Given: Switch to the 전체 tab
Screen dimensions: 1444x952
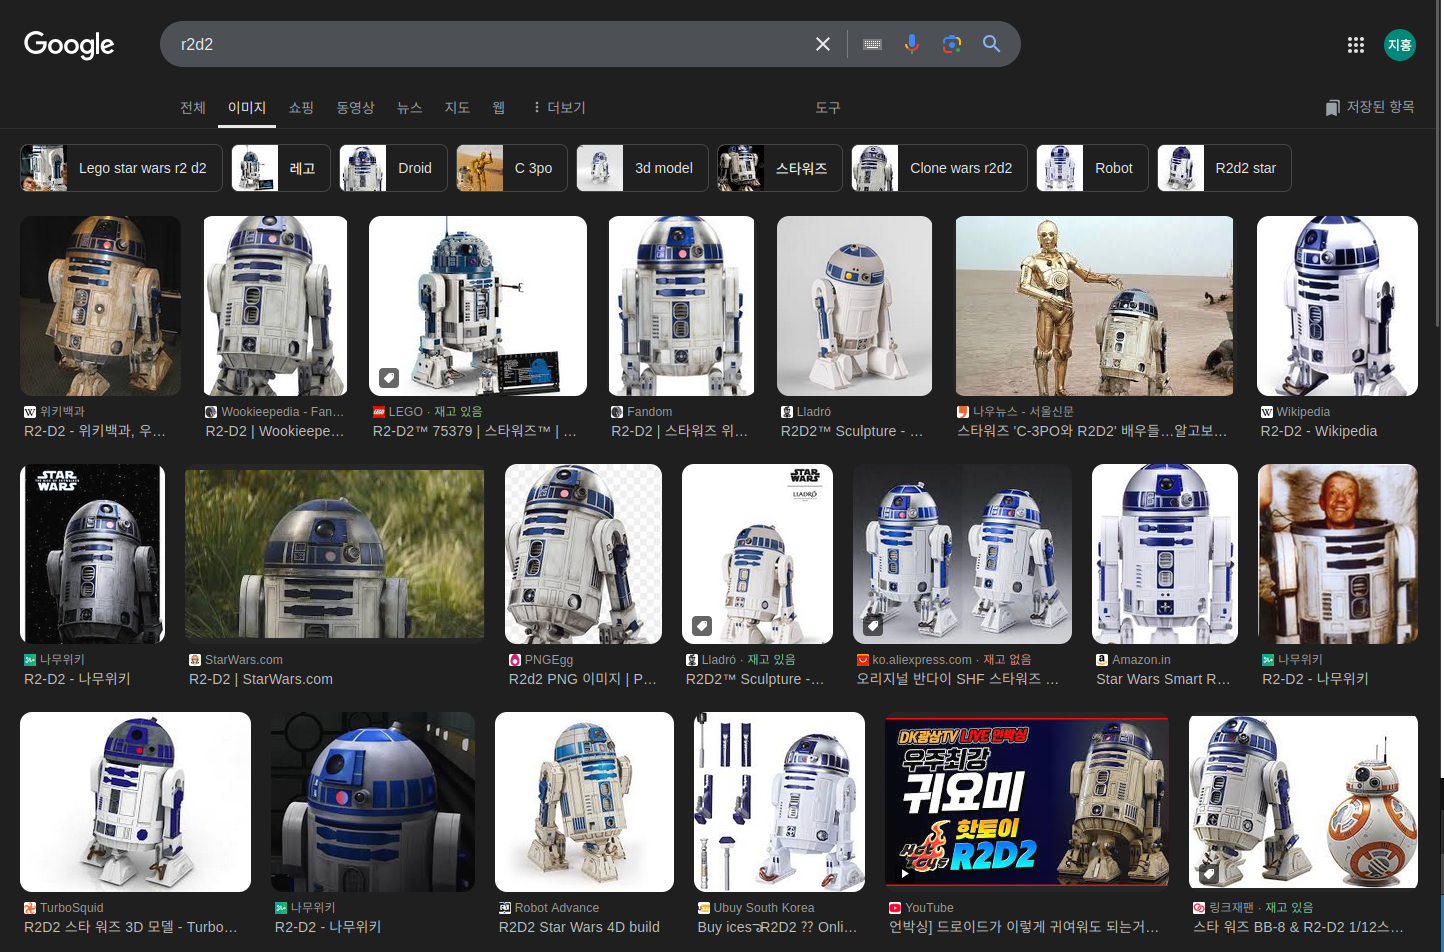Looking at the screenshot, I should pos(193,107).
